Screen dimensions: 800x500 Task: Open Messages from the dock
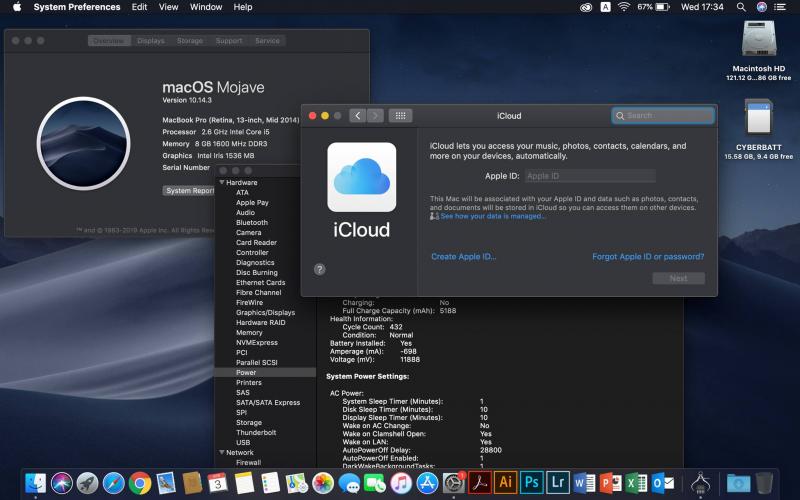(349, 483)
